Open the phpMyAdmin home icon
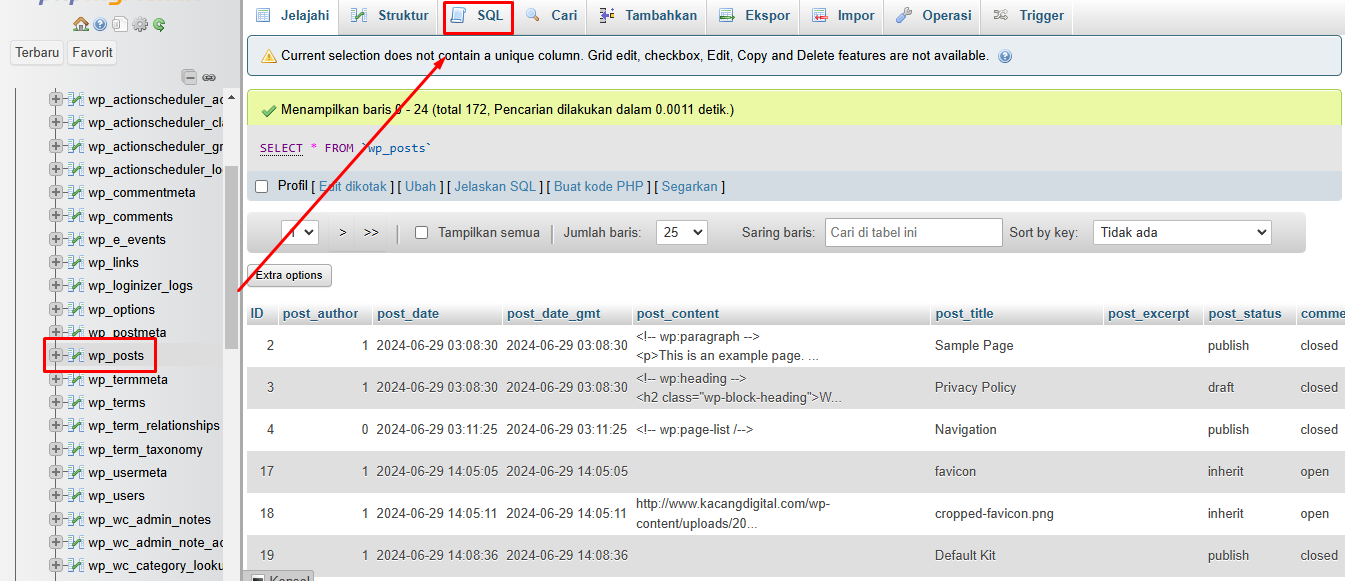 pyautogui.click(x=81, y=24)
